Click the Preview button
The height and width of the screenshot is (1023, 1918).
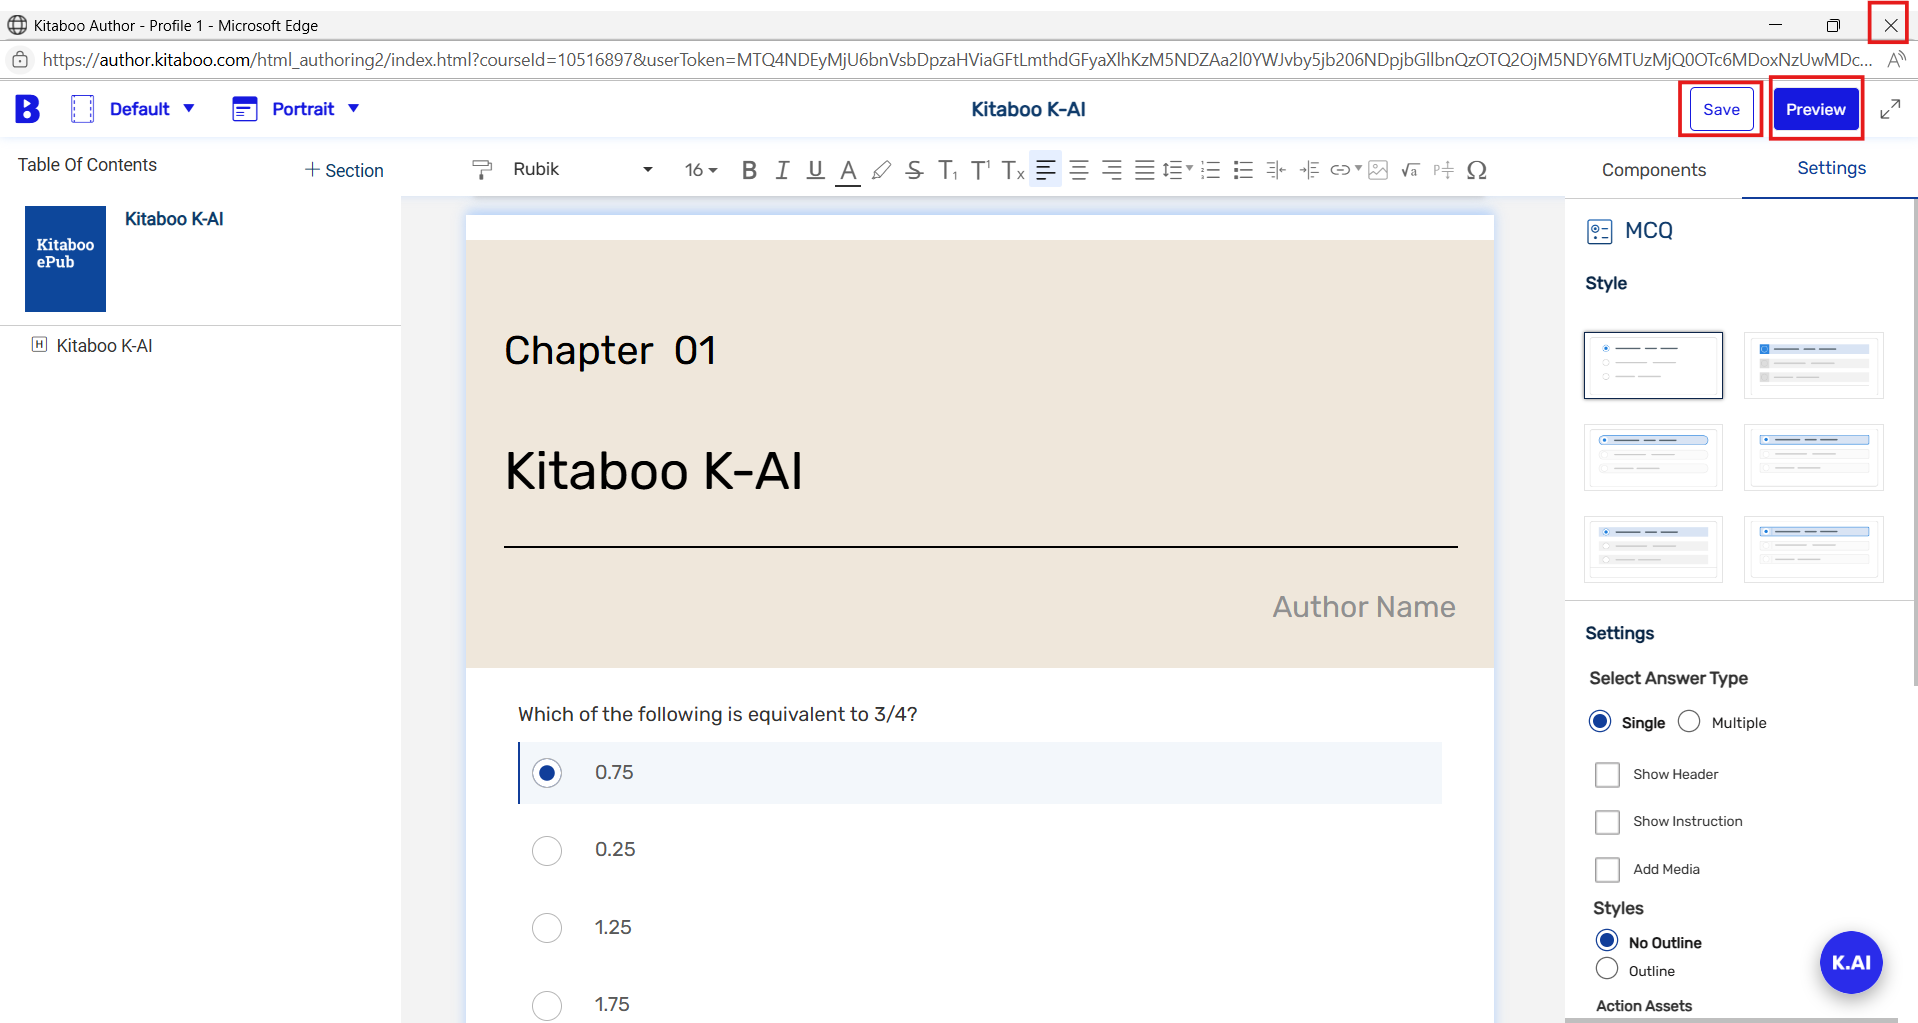(1816, 109)
